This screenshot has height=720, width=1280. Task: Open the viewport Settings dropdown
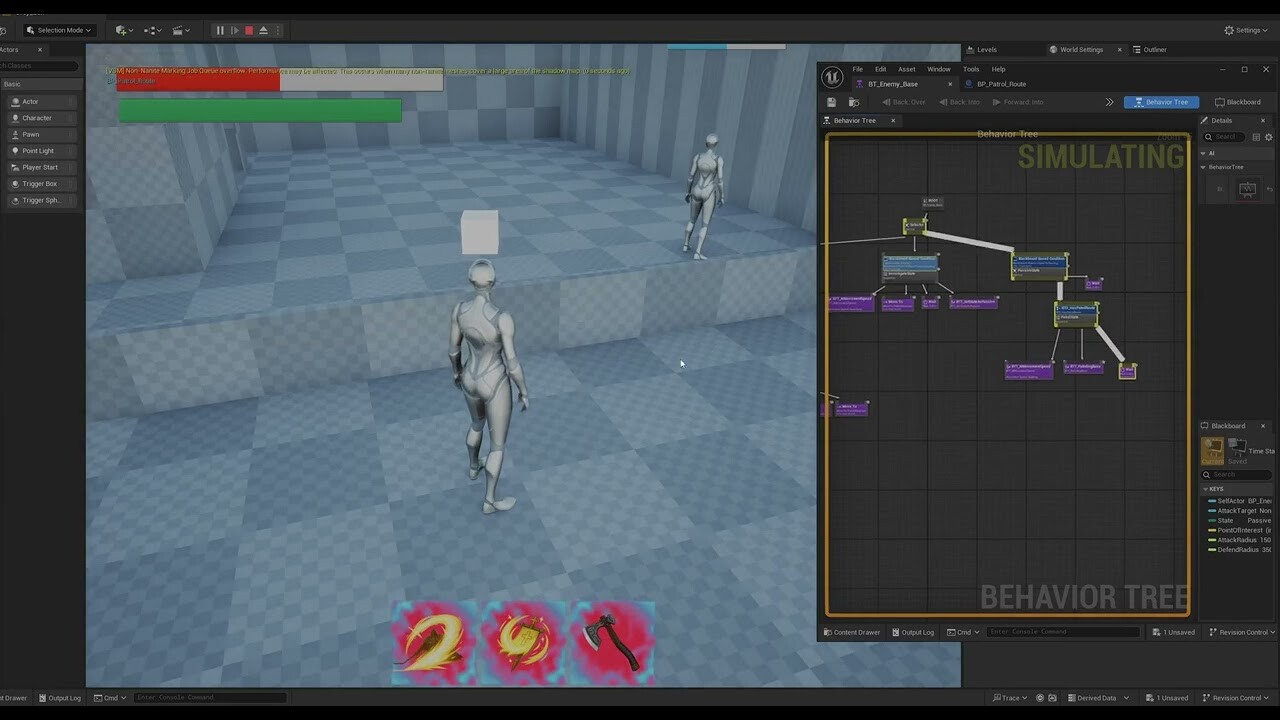coord(1247,29)
